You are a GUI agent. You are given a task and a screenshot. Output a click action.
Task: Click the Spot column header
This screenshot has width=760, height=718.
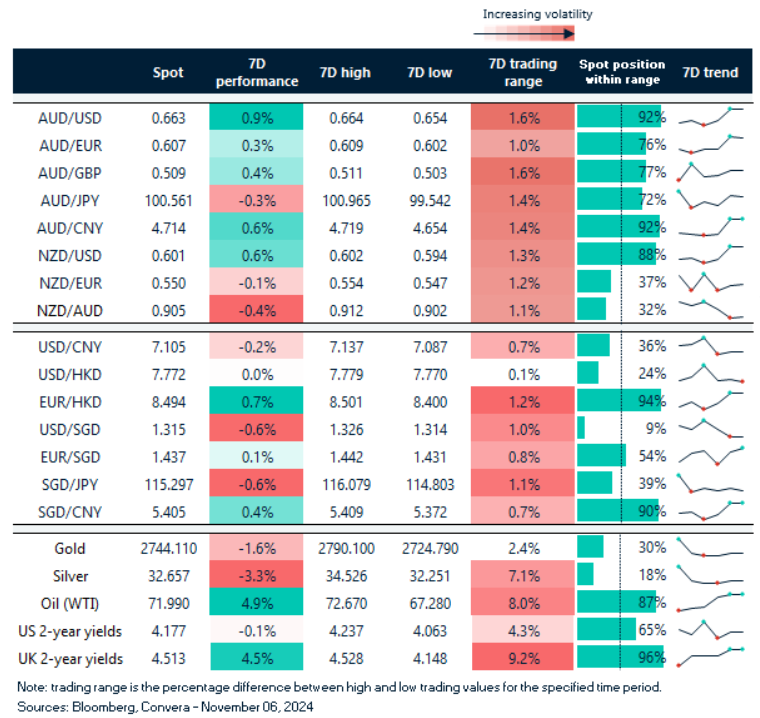(x=168, y=73)
